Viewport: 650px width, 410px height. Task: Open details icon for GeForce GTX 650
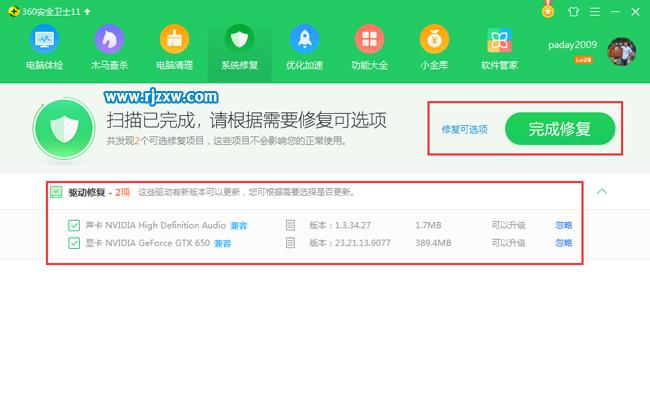[290, 243]
